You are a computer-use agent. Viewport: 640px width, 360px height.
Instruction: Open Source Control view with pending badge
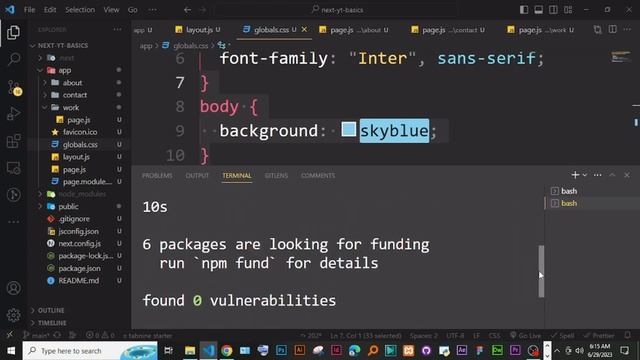click(13, 87)
